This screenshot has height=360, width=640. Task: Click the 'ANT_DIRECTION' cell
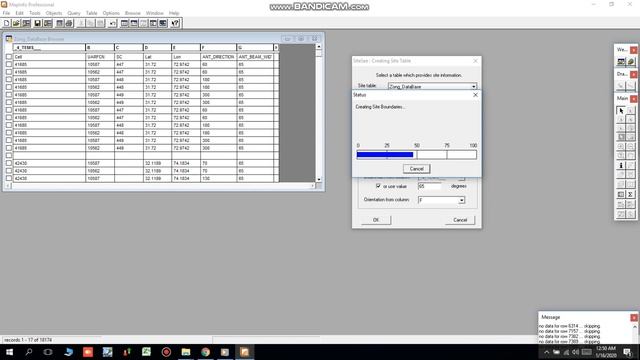pyautogui.click(x=218, y=57)
